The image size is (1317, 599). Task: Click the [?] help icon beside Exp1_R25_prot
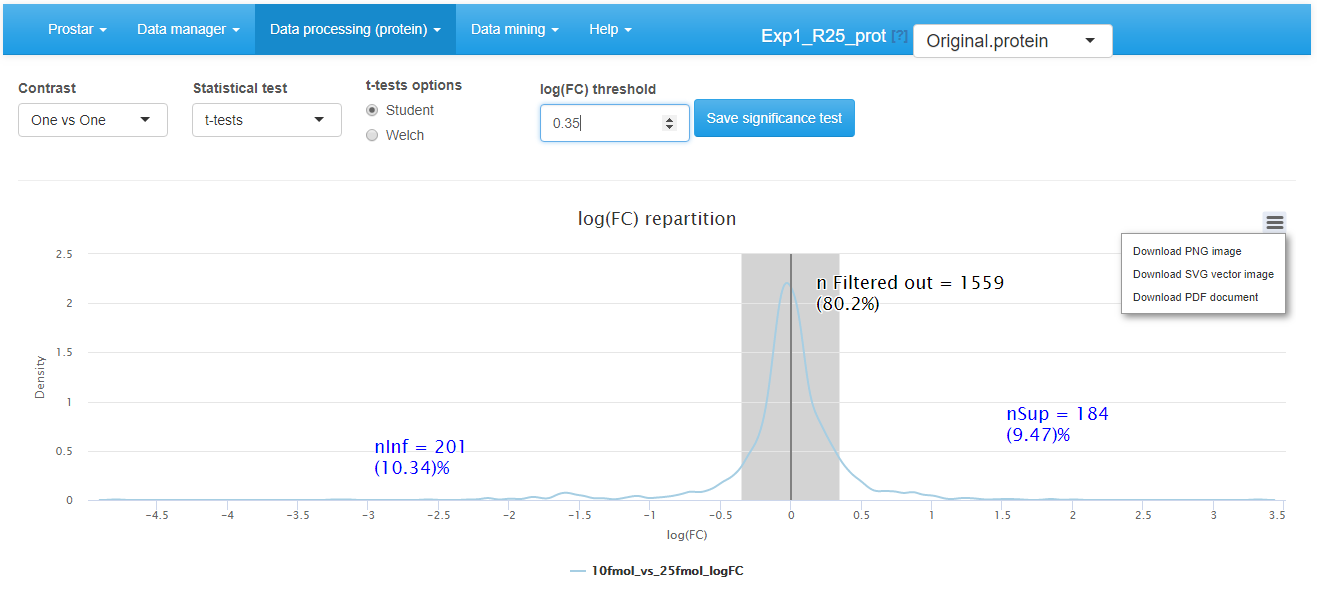pos(899,35)
